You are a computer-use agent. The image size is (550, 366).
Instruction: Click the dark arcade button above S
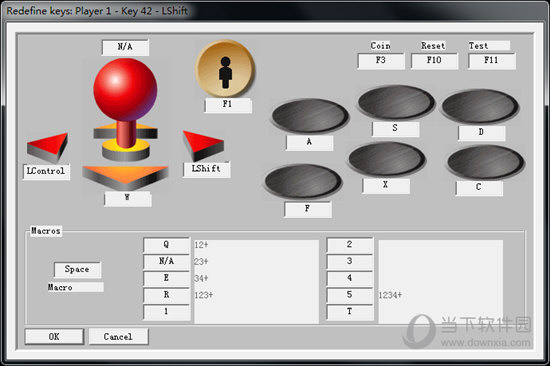coord(396,102)
